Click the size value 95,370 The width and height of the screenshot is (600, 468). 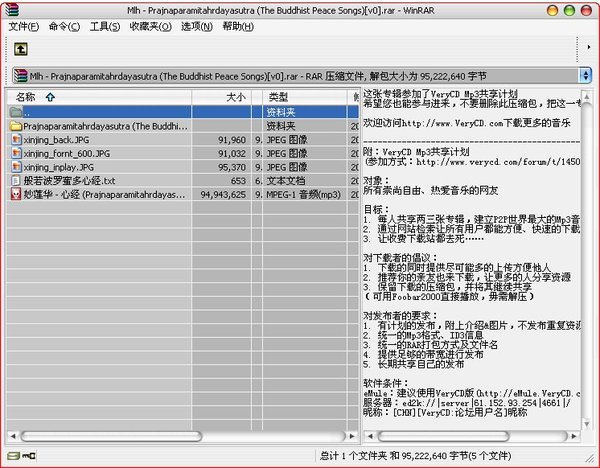tap(232, 167)
